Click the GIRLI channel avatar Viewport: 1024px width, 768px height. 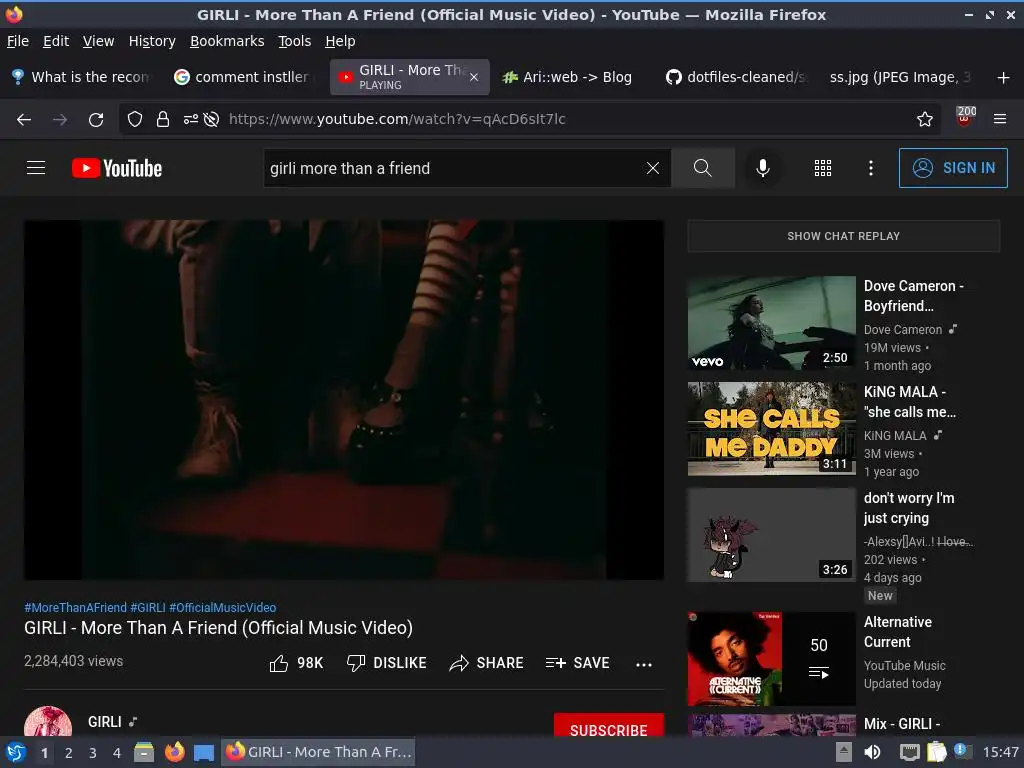pos(48,722)
